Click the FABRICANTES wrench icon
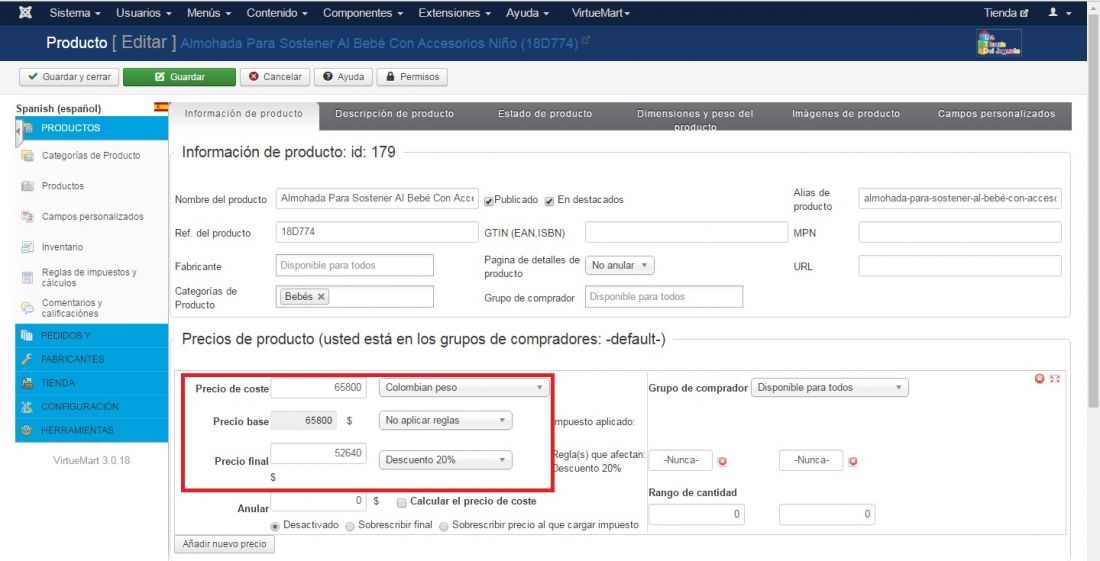 click(x=27, y=359)
